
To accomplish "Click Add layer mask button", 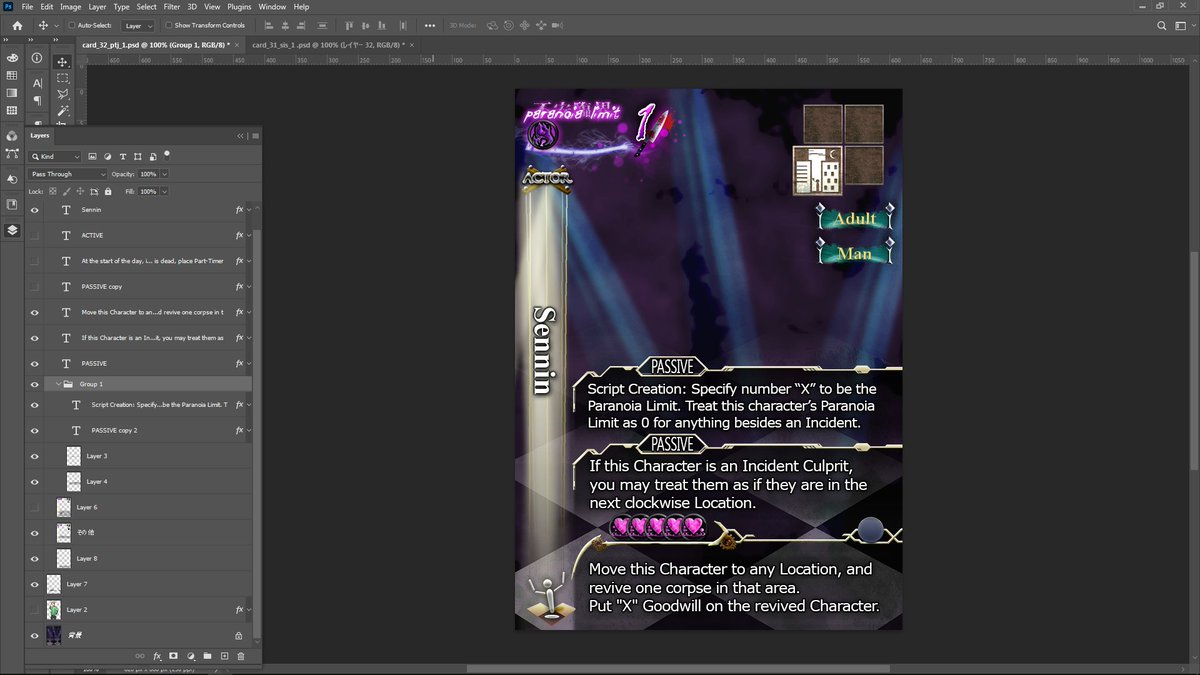I will [173, 656].
